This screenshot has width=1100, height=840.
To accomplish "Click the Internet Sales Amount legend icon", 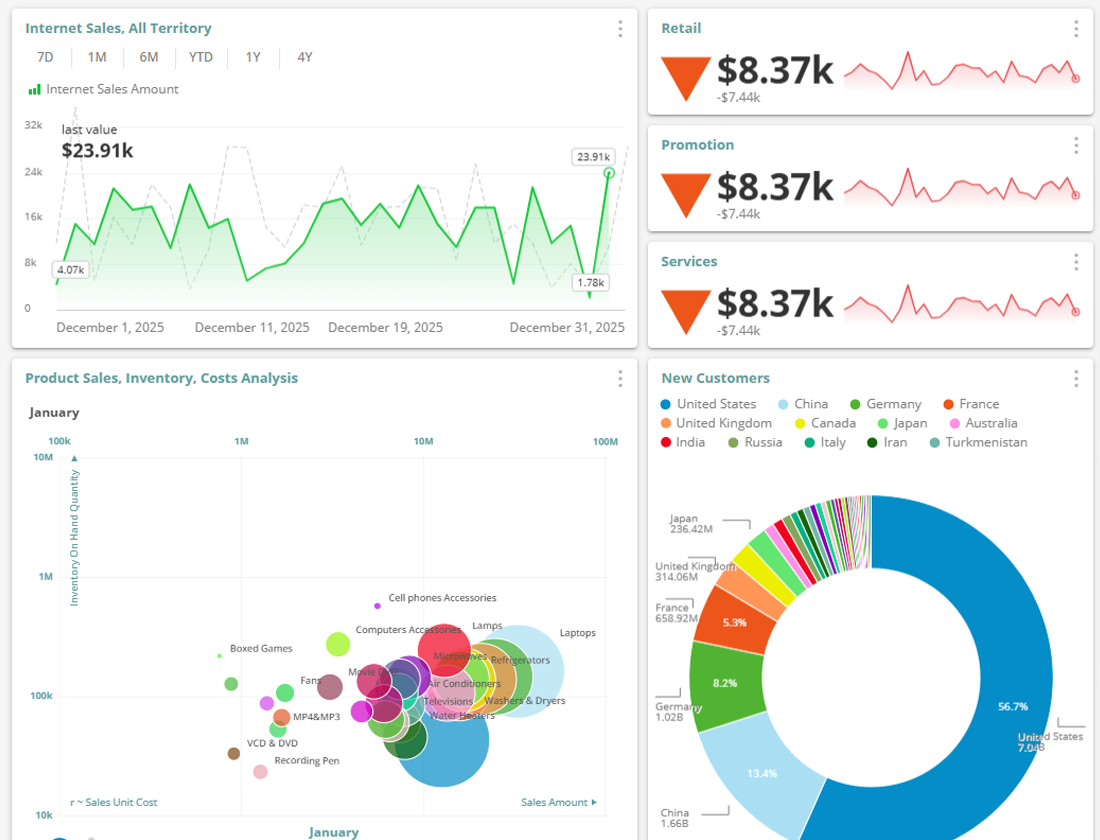I will 35,90.
